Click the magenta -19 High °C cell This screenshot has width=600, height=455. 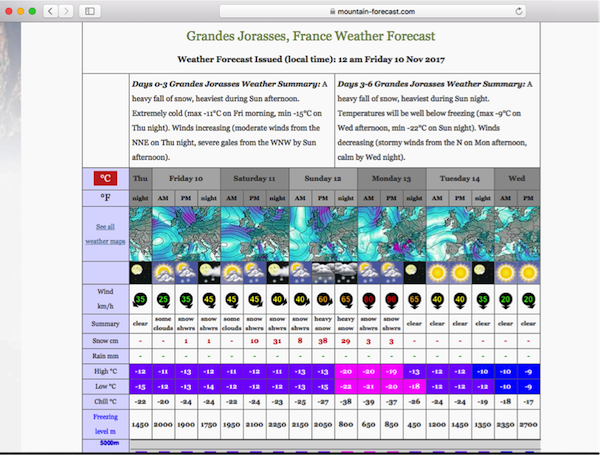391,371
